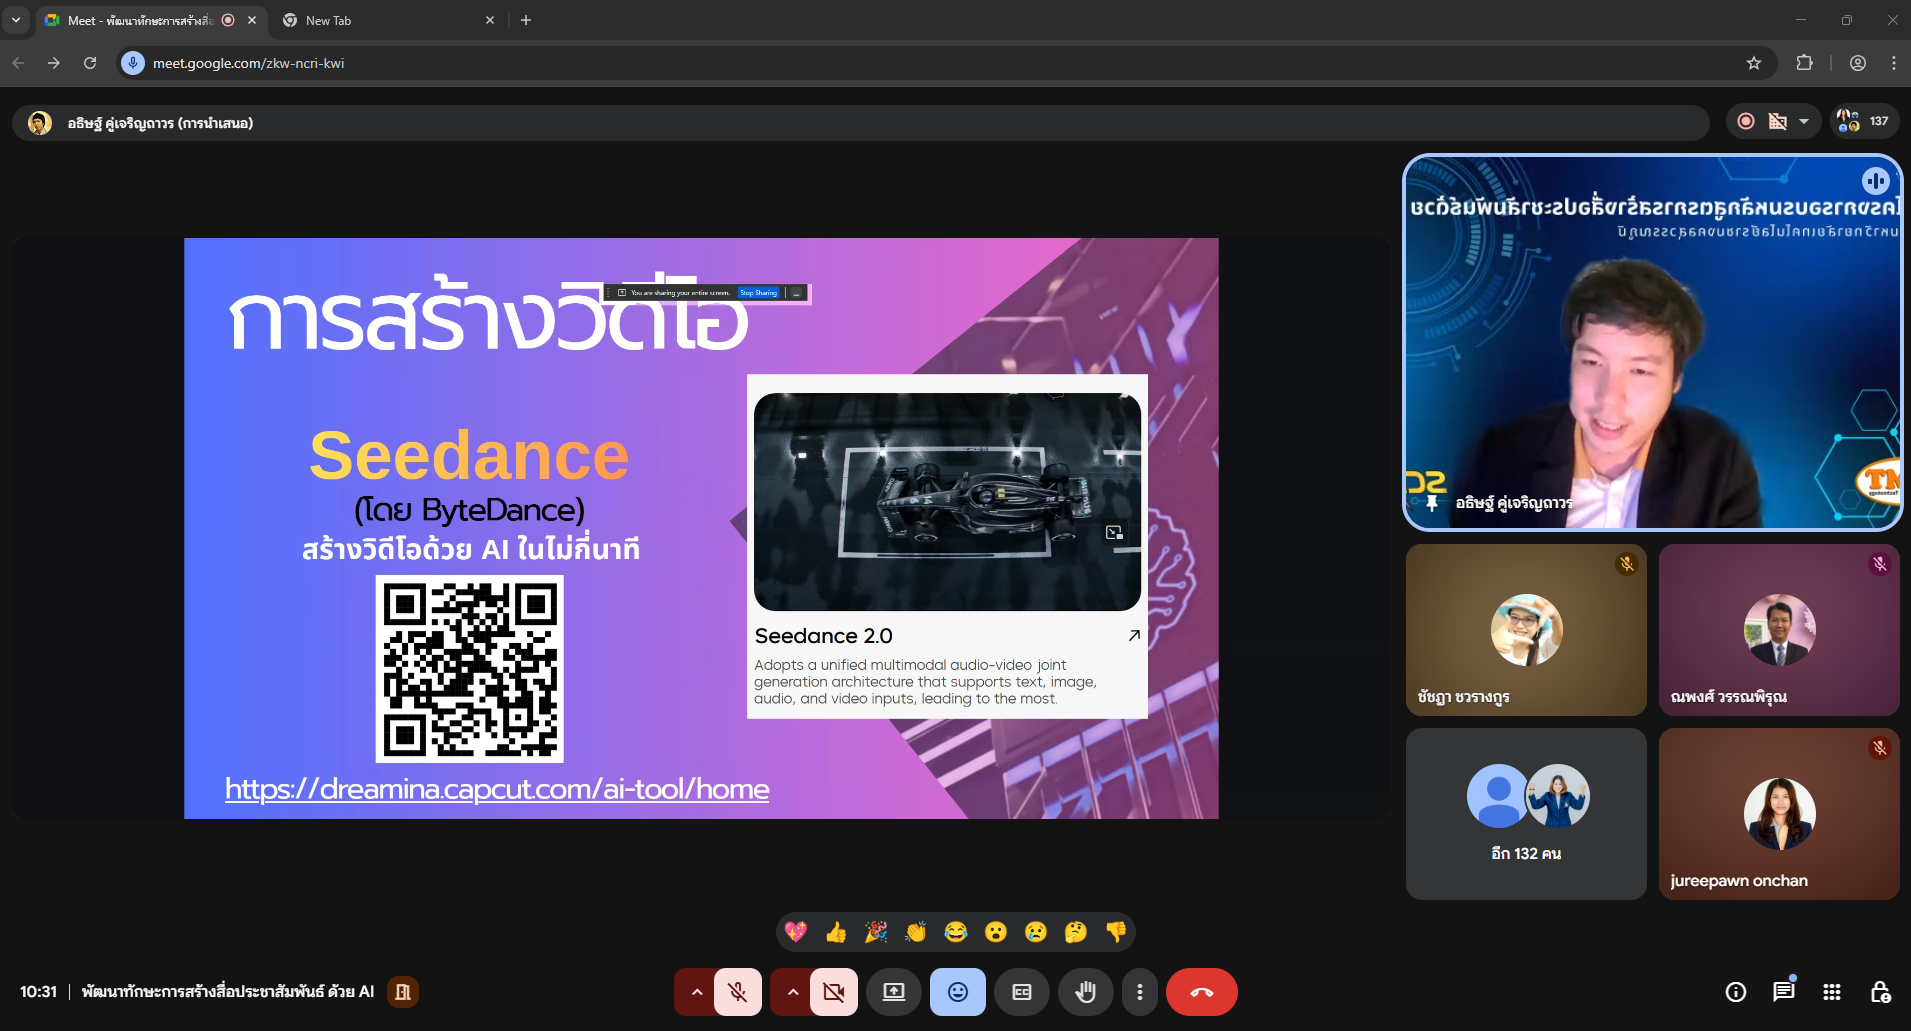Leave the call with red button
Image resolution: width=1911 pixels, height=1031 pixels.
[x=1201, y=992]
